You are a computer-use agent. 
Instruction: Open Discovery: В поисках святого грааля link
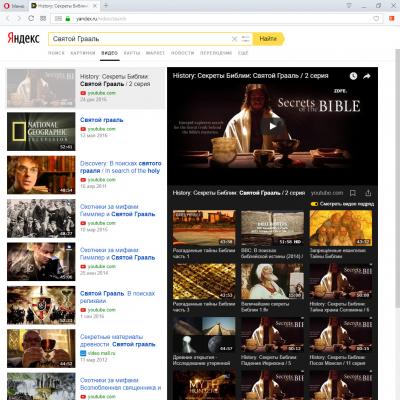(121, 167)
